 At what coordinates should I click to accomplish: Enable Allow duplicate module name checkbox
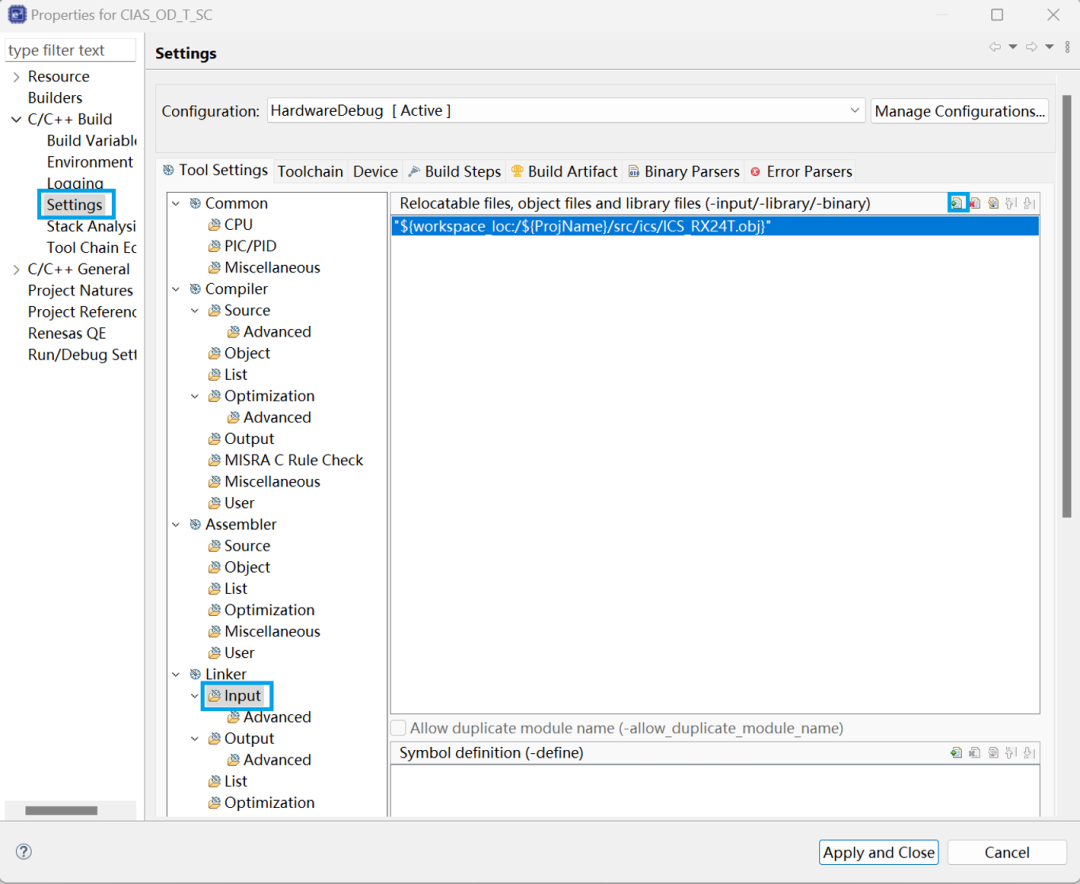[399, 728]
